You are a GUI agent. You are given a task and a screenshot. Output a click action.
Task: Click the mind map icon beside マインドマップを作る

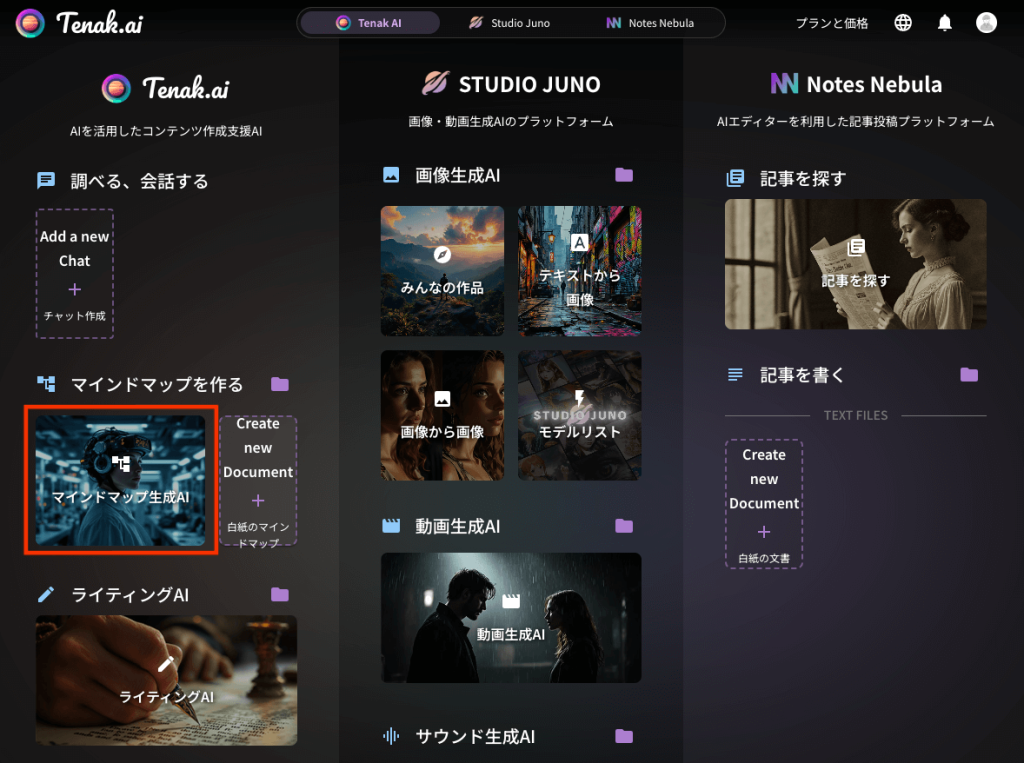pyautogui.click(x=46, y=384)
